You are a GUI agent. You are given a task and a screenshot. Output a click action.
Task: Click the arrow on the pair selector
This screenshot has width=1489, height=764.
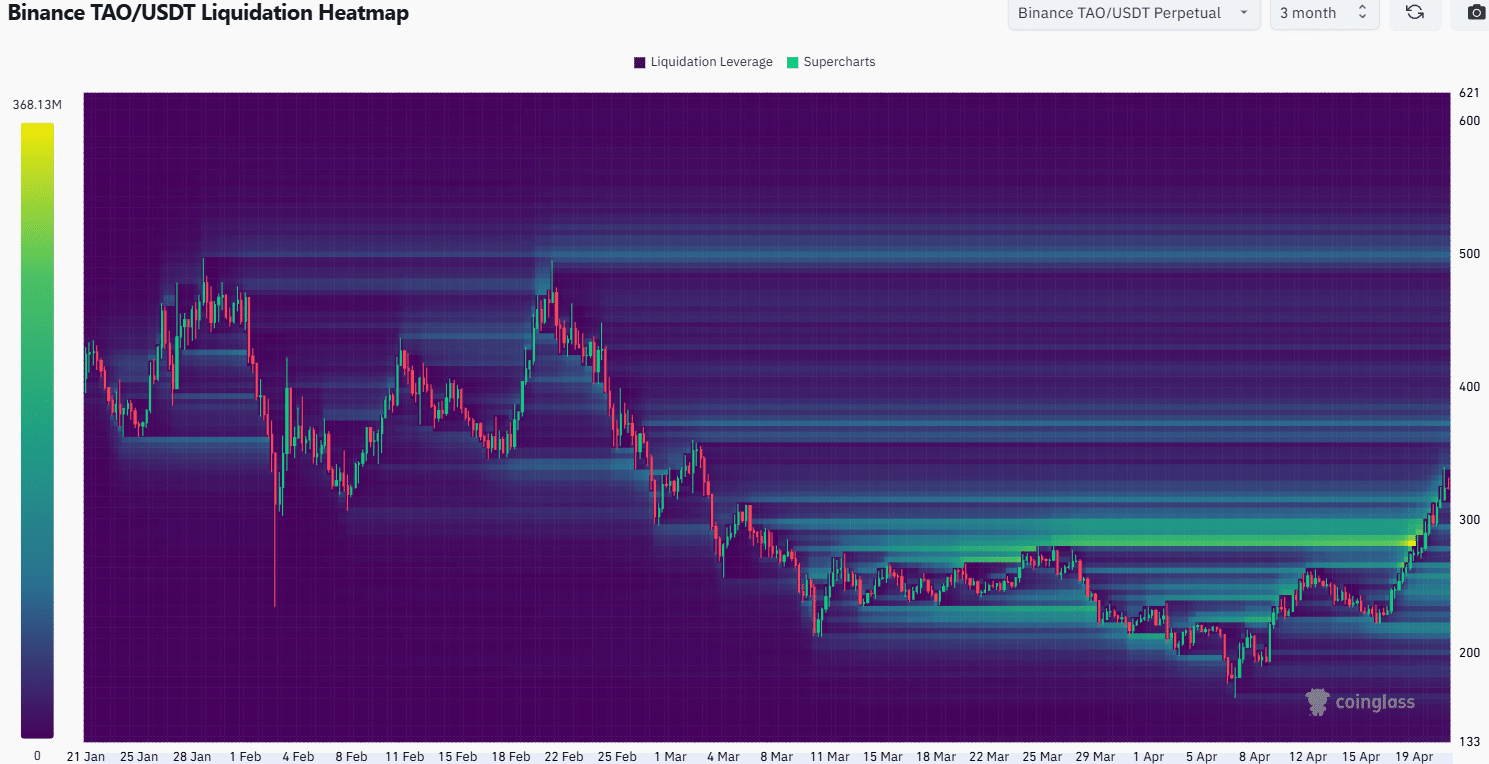pyautogui.click(x=1243, y=13)
